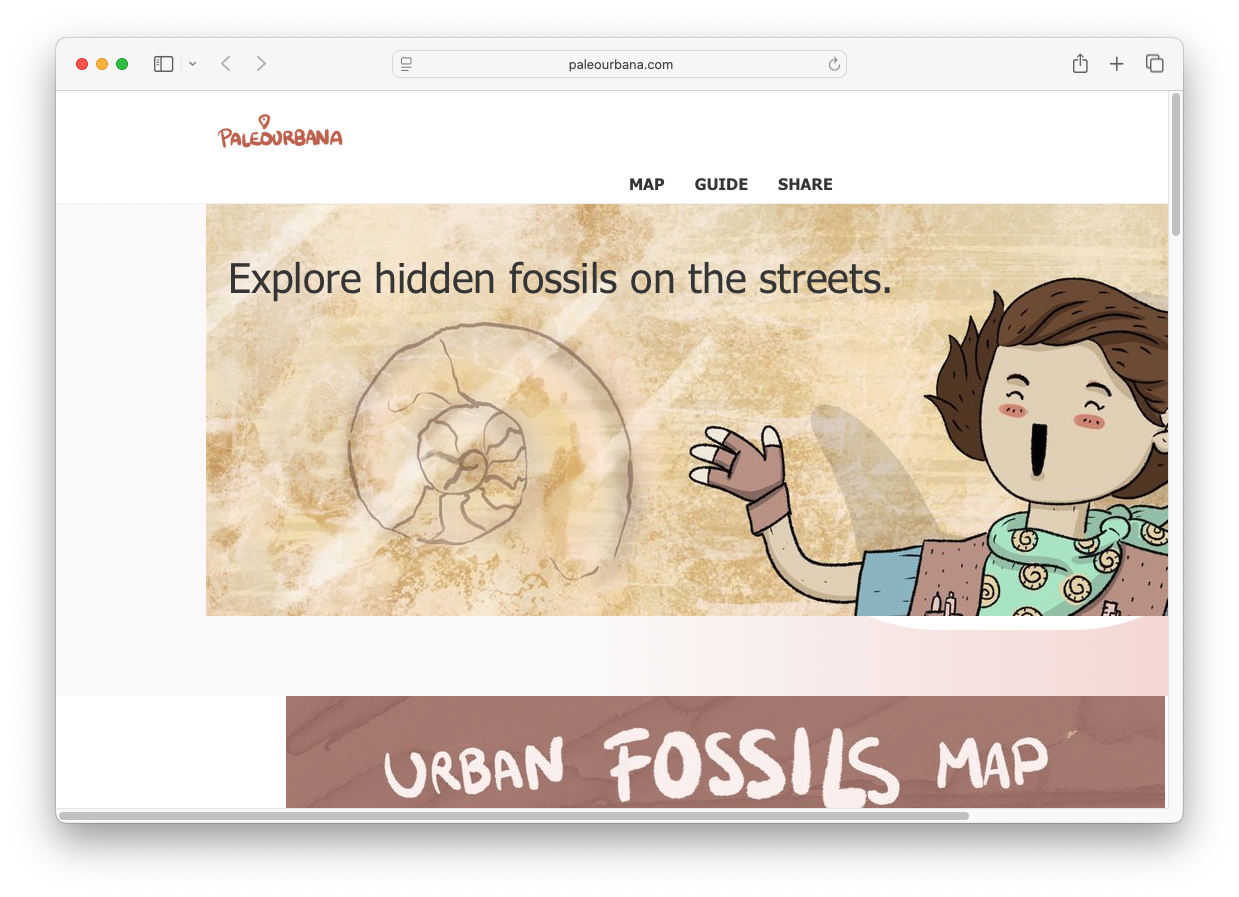Viewport: 1239px width, 897px height.
Task: Reload the page with the refresh icon
Action: pos(834,64)
